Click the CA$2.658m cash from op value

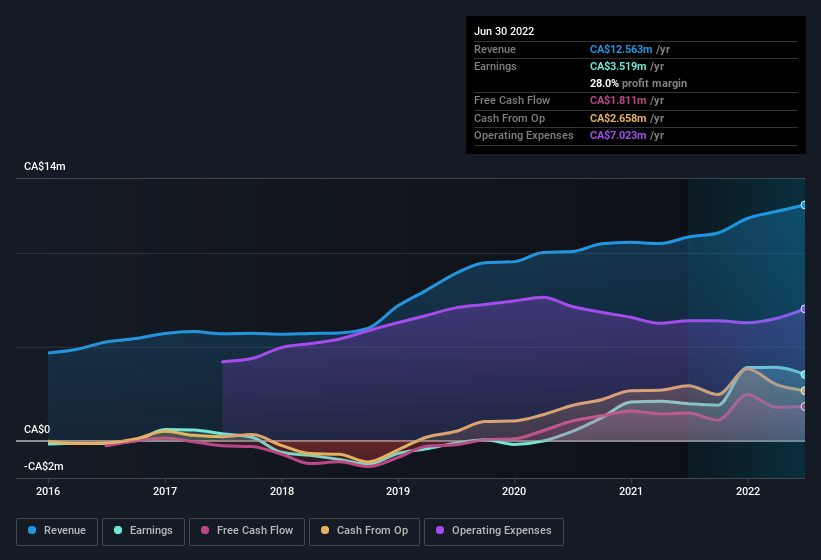[x=618, y=118]
